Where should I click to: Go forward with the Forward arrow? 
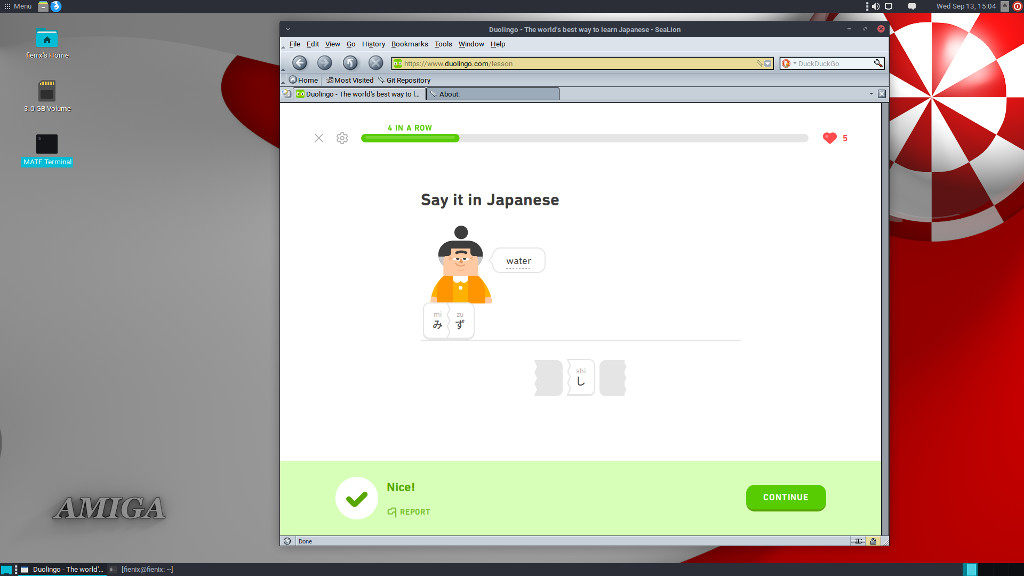point(325,63)
